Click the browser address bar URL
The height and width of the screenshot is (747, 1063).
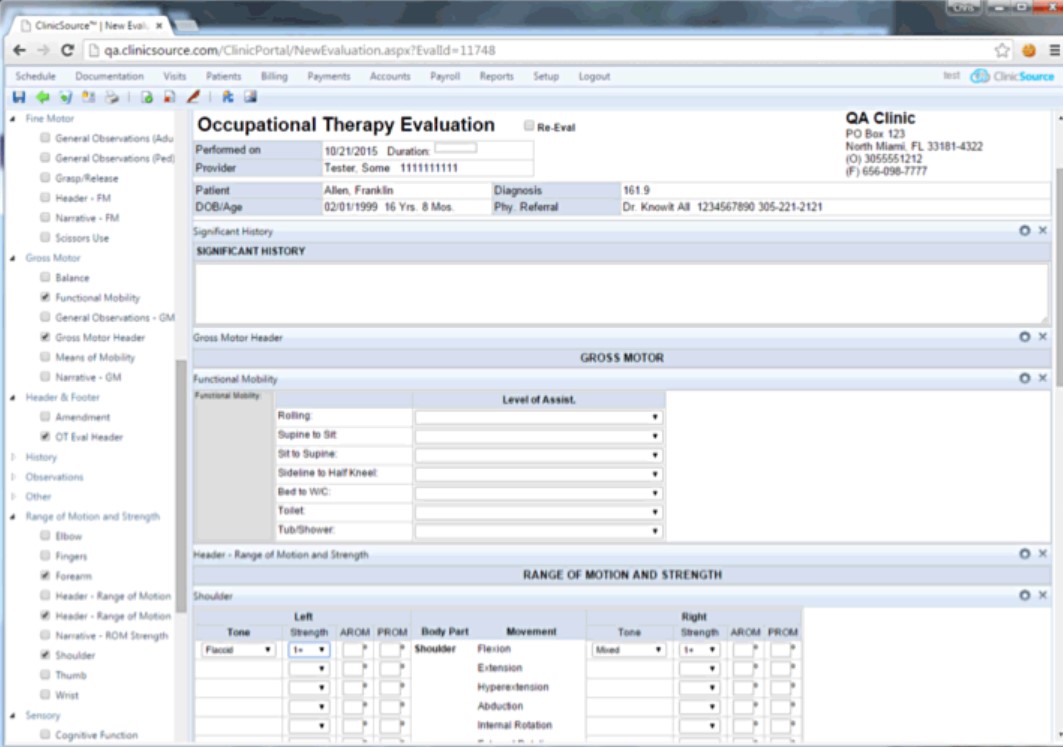(x=300, y=50)
